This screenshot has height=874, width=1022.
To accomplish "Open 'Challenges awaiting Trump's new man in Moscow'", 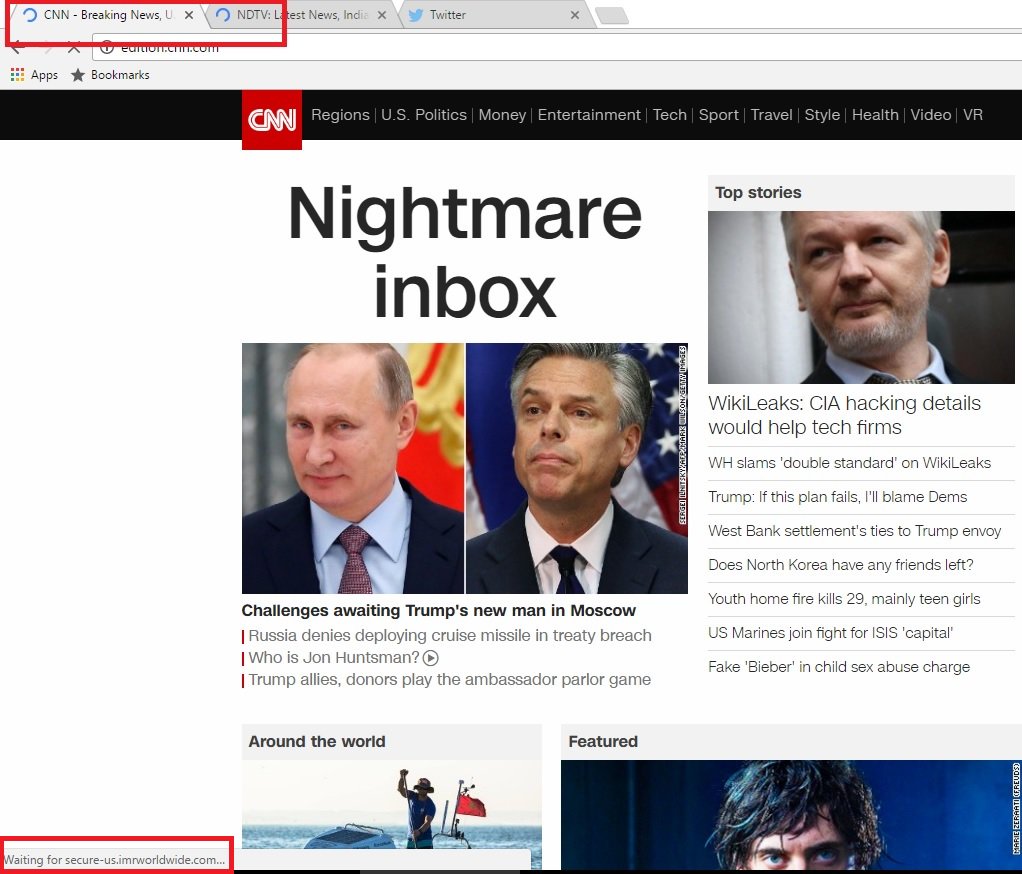I will [x=438, y=611].
